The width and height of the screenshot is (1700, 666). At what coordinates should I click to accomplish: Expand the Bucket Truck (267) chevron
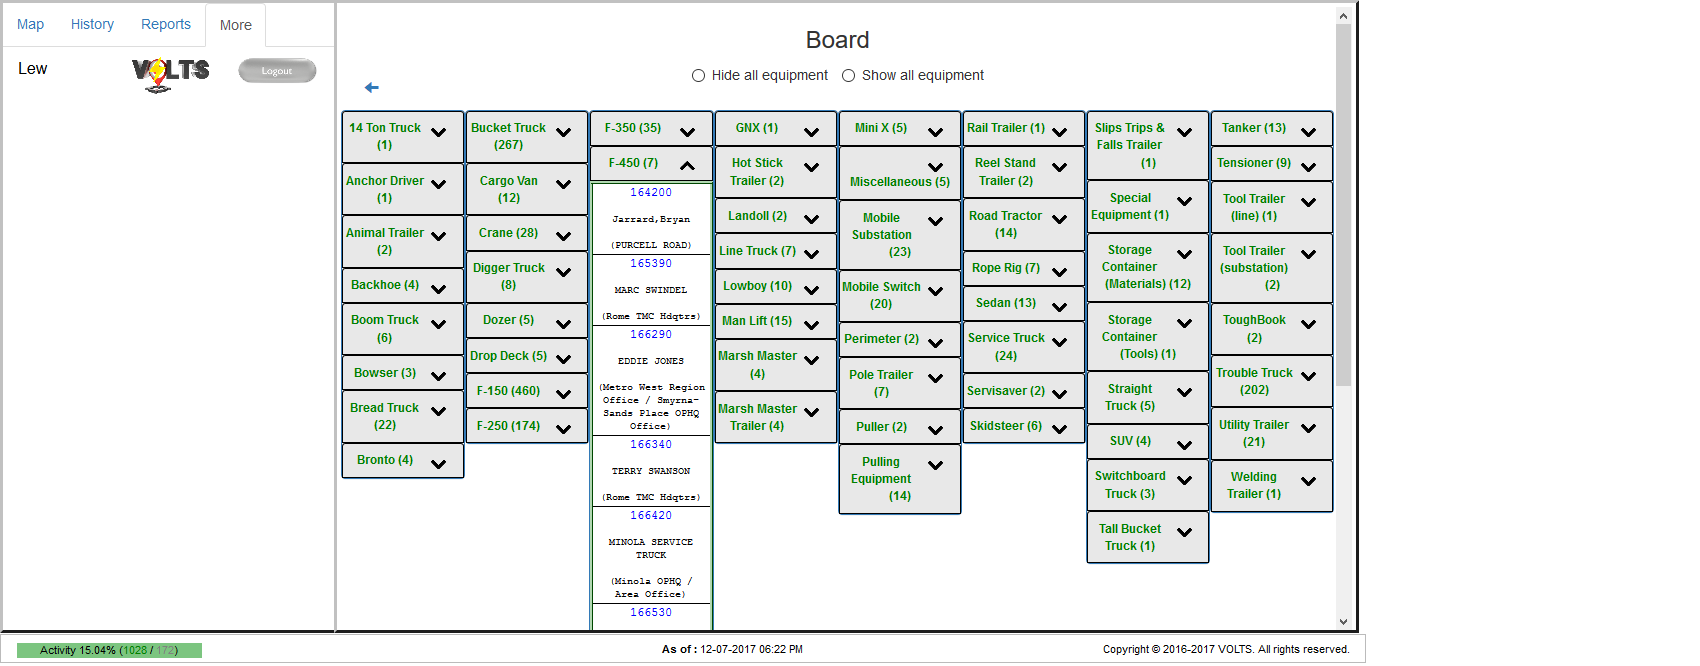point(563,133)
